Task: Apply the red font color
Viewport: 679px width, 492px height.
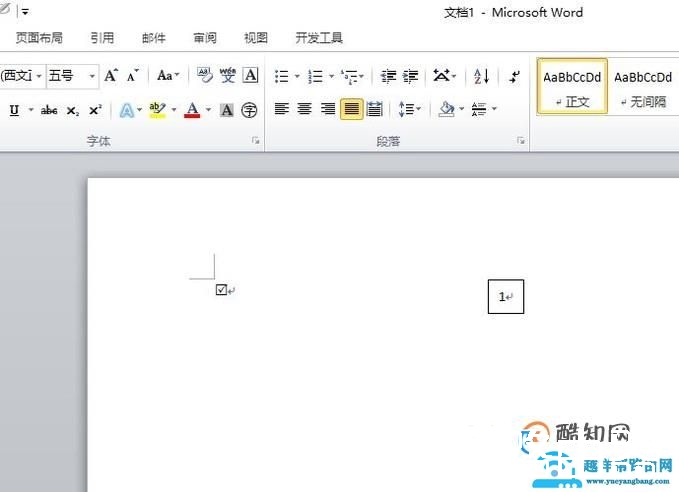Action: [x=192, y=110]
